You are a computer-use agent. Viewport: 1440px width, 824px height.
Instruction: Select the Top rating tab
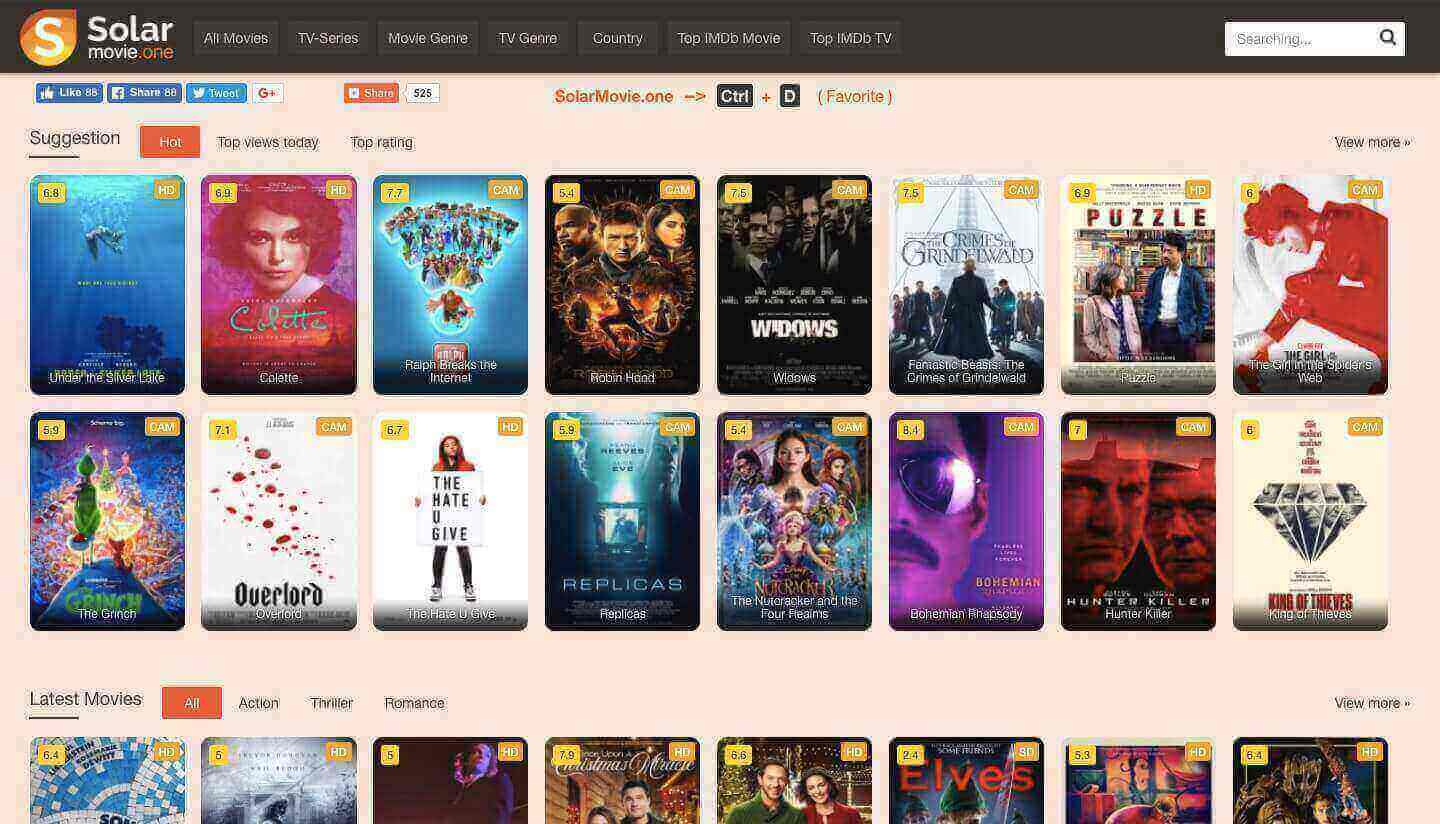pyautogui.click(x=381, y=142)
